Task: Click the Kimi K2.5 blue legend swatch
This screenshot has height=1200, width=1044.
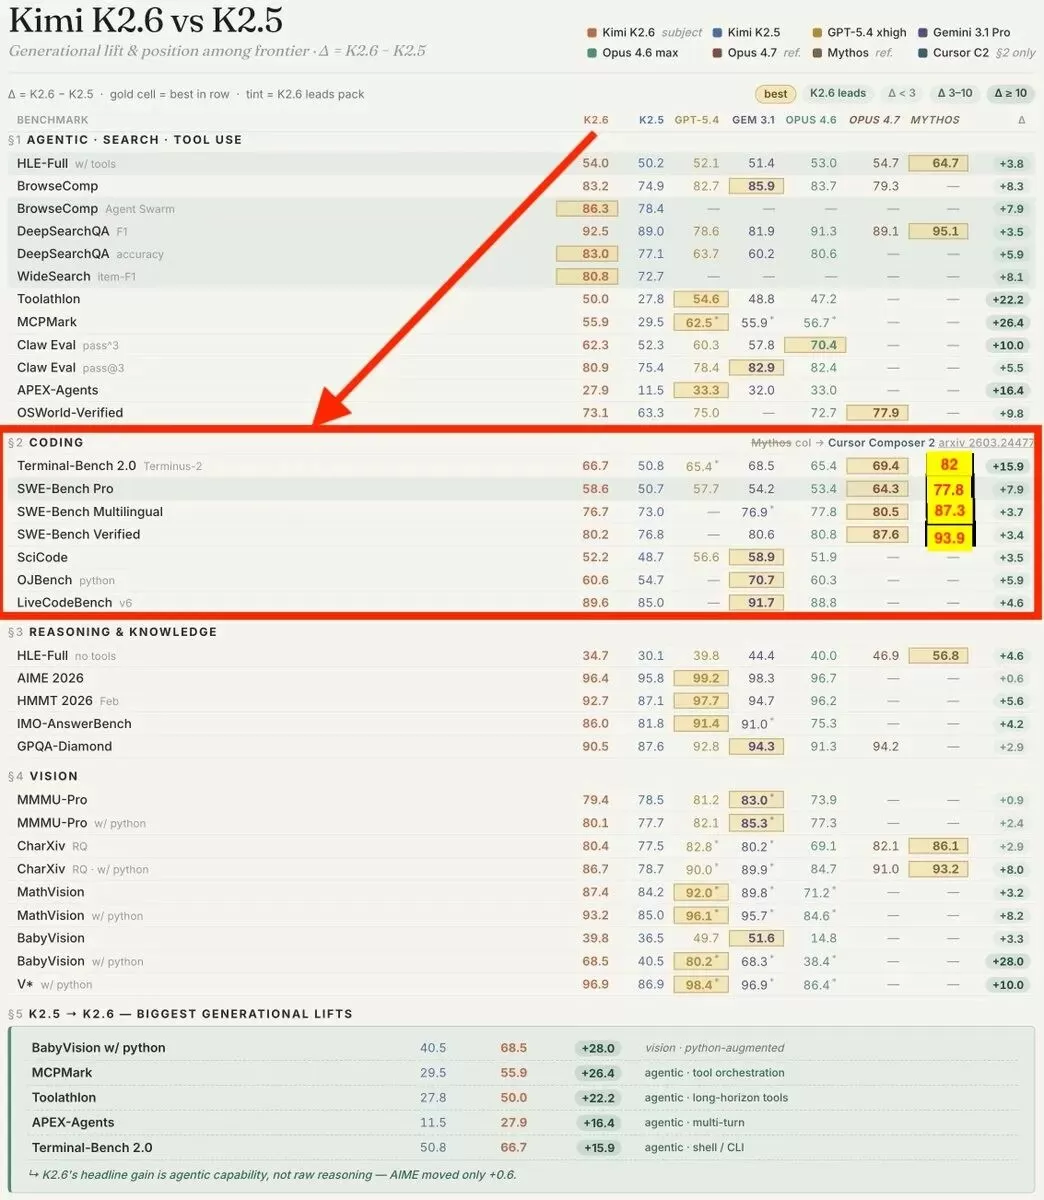Action: [717, 33]
